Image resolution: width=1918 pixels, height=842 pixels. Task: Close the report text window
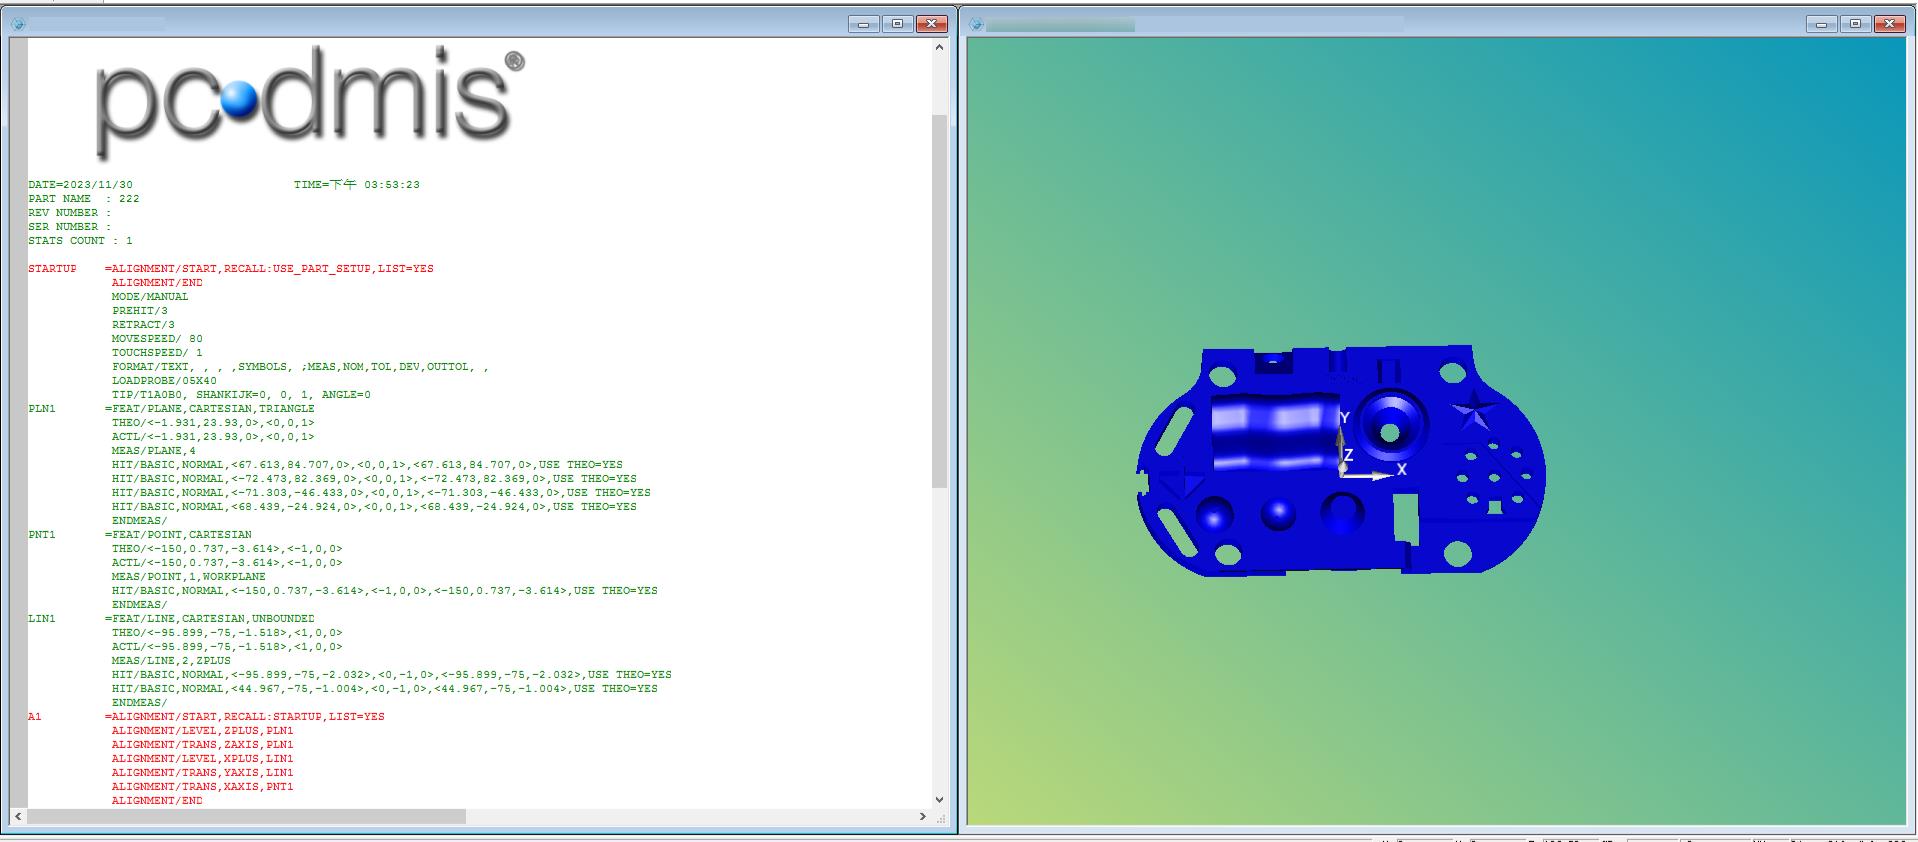click(931, 24)
